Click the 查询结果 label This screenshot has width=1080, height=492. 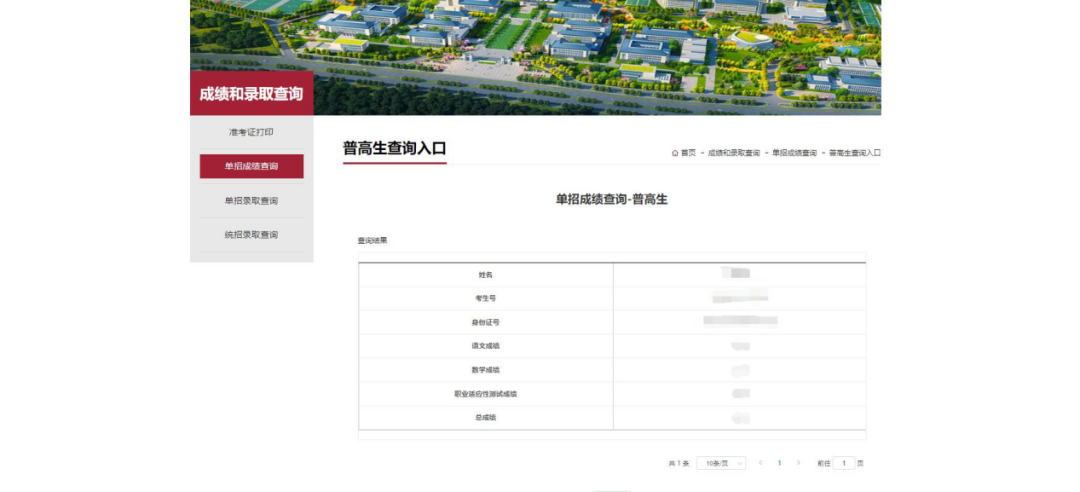coord(372,240)
